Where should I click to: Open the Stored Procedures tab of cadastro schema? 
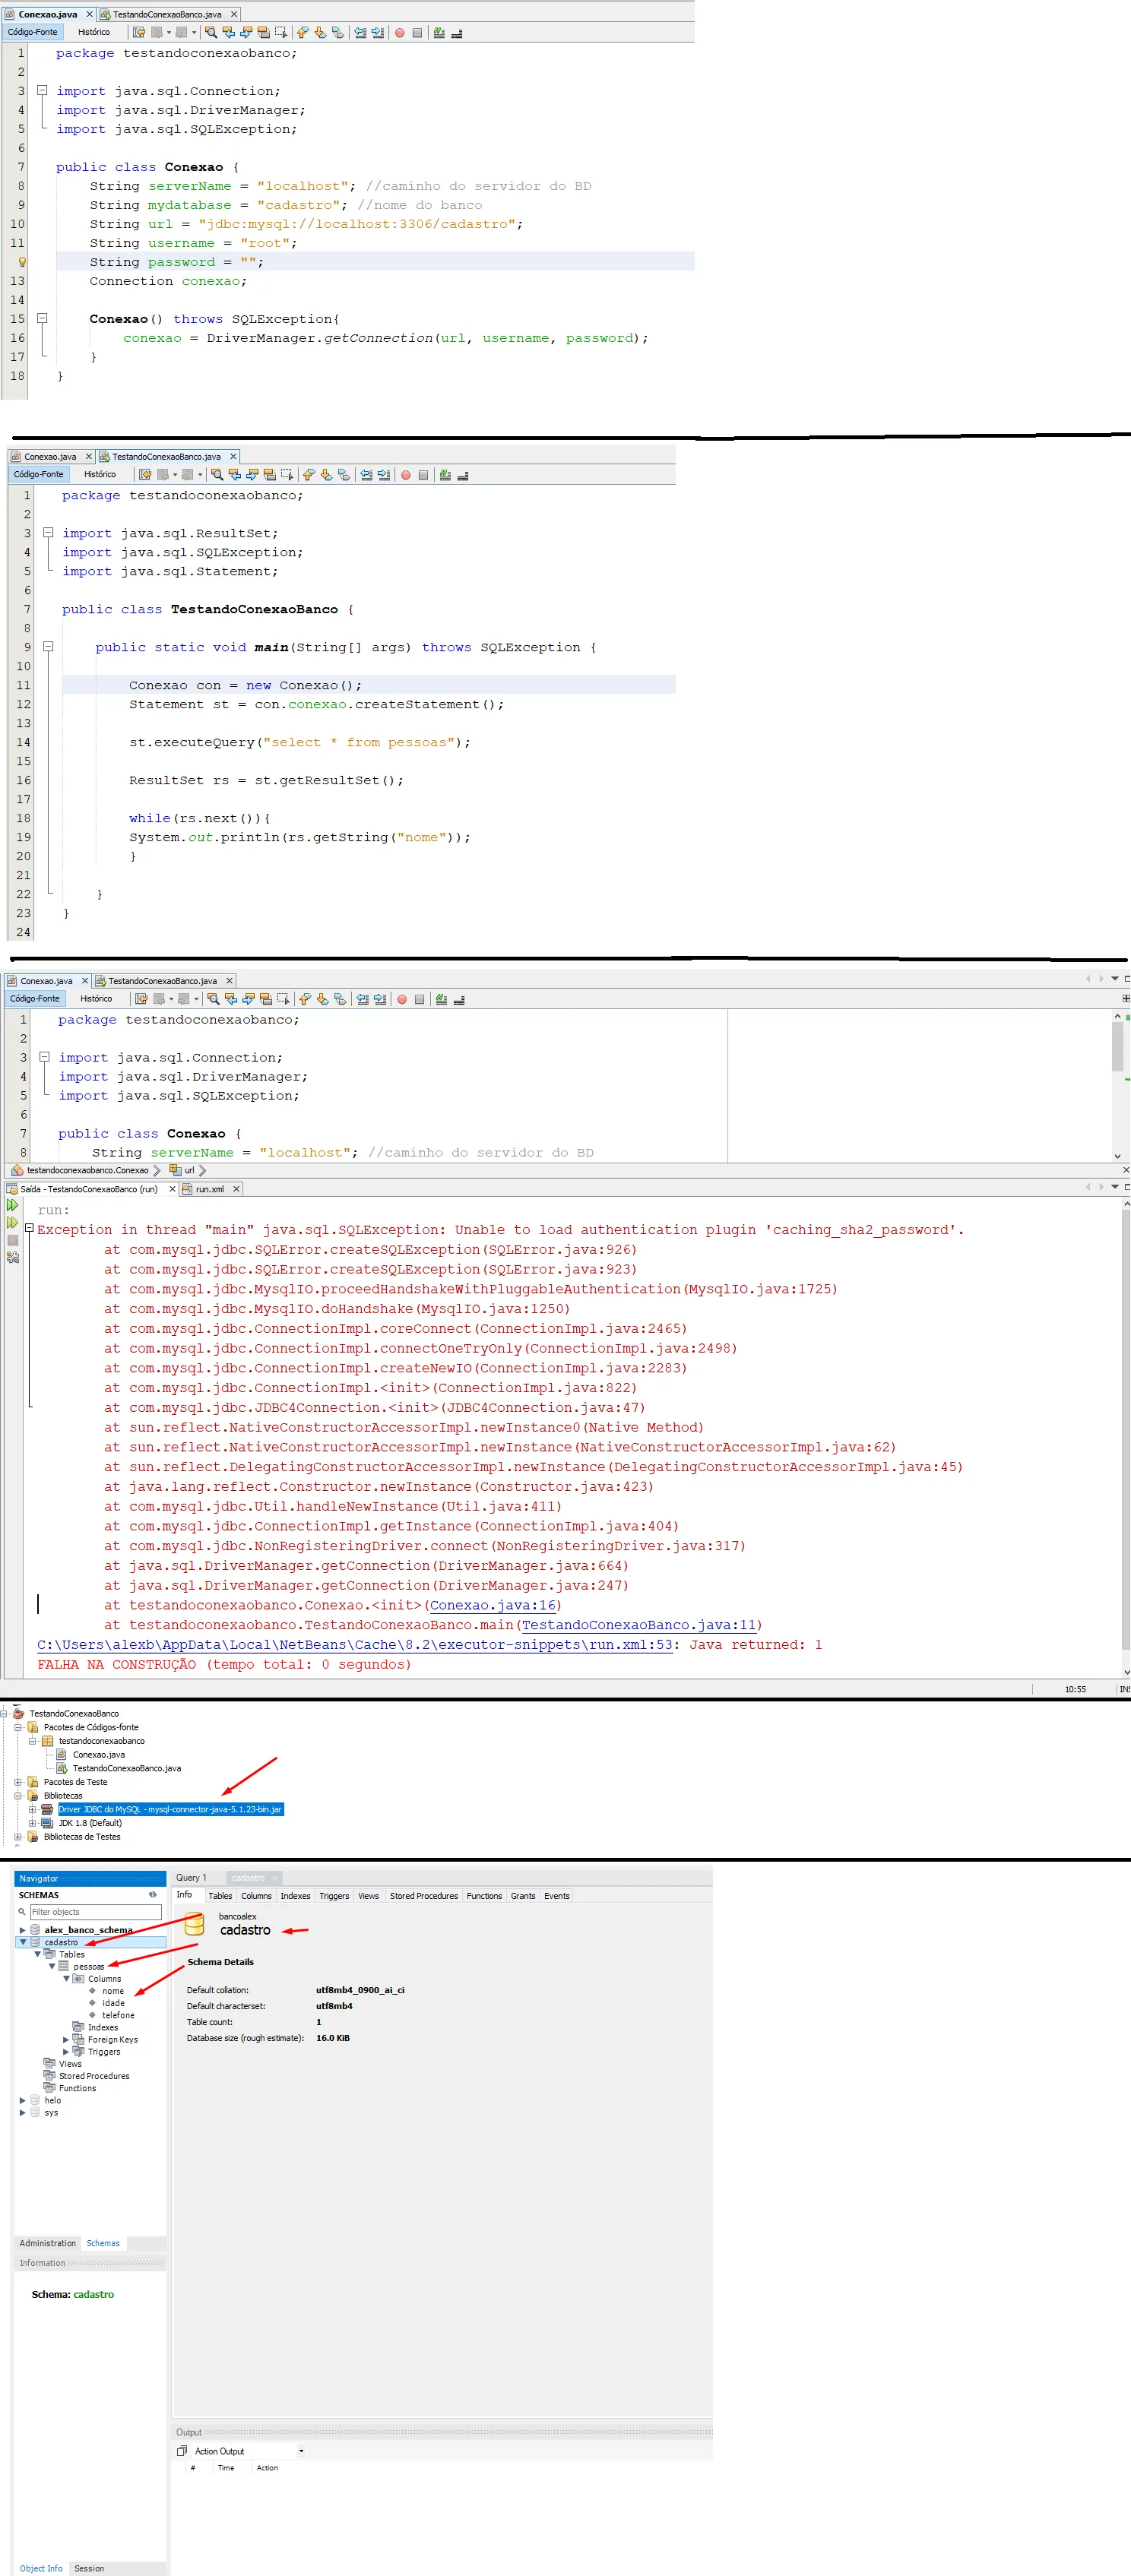point(424,1896)
